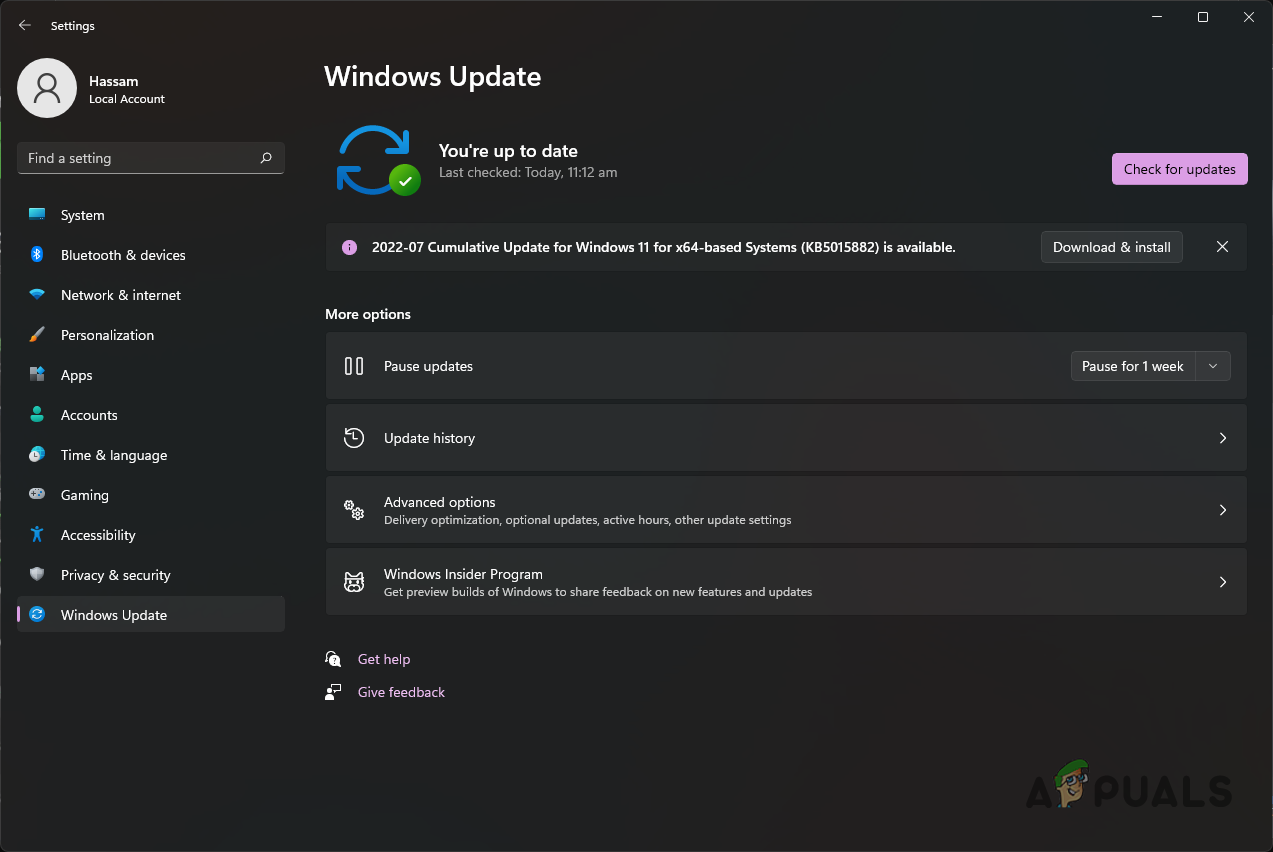Open System settings from the sidebar

point(81,214)
